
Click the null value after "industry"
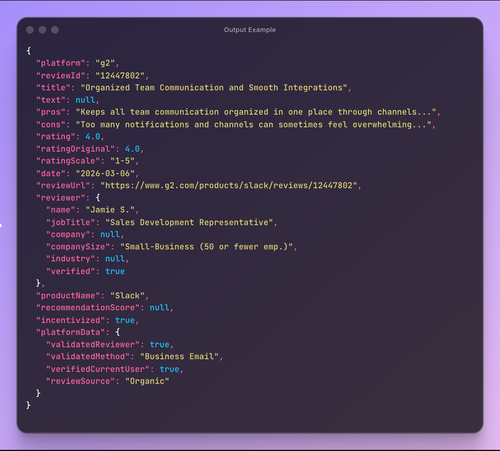[x=115, y=259]
